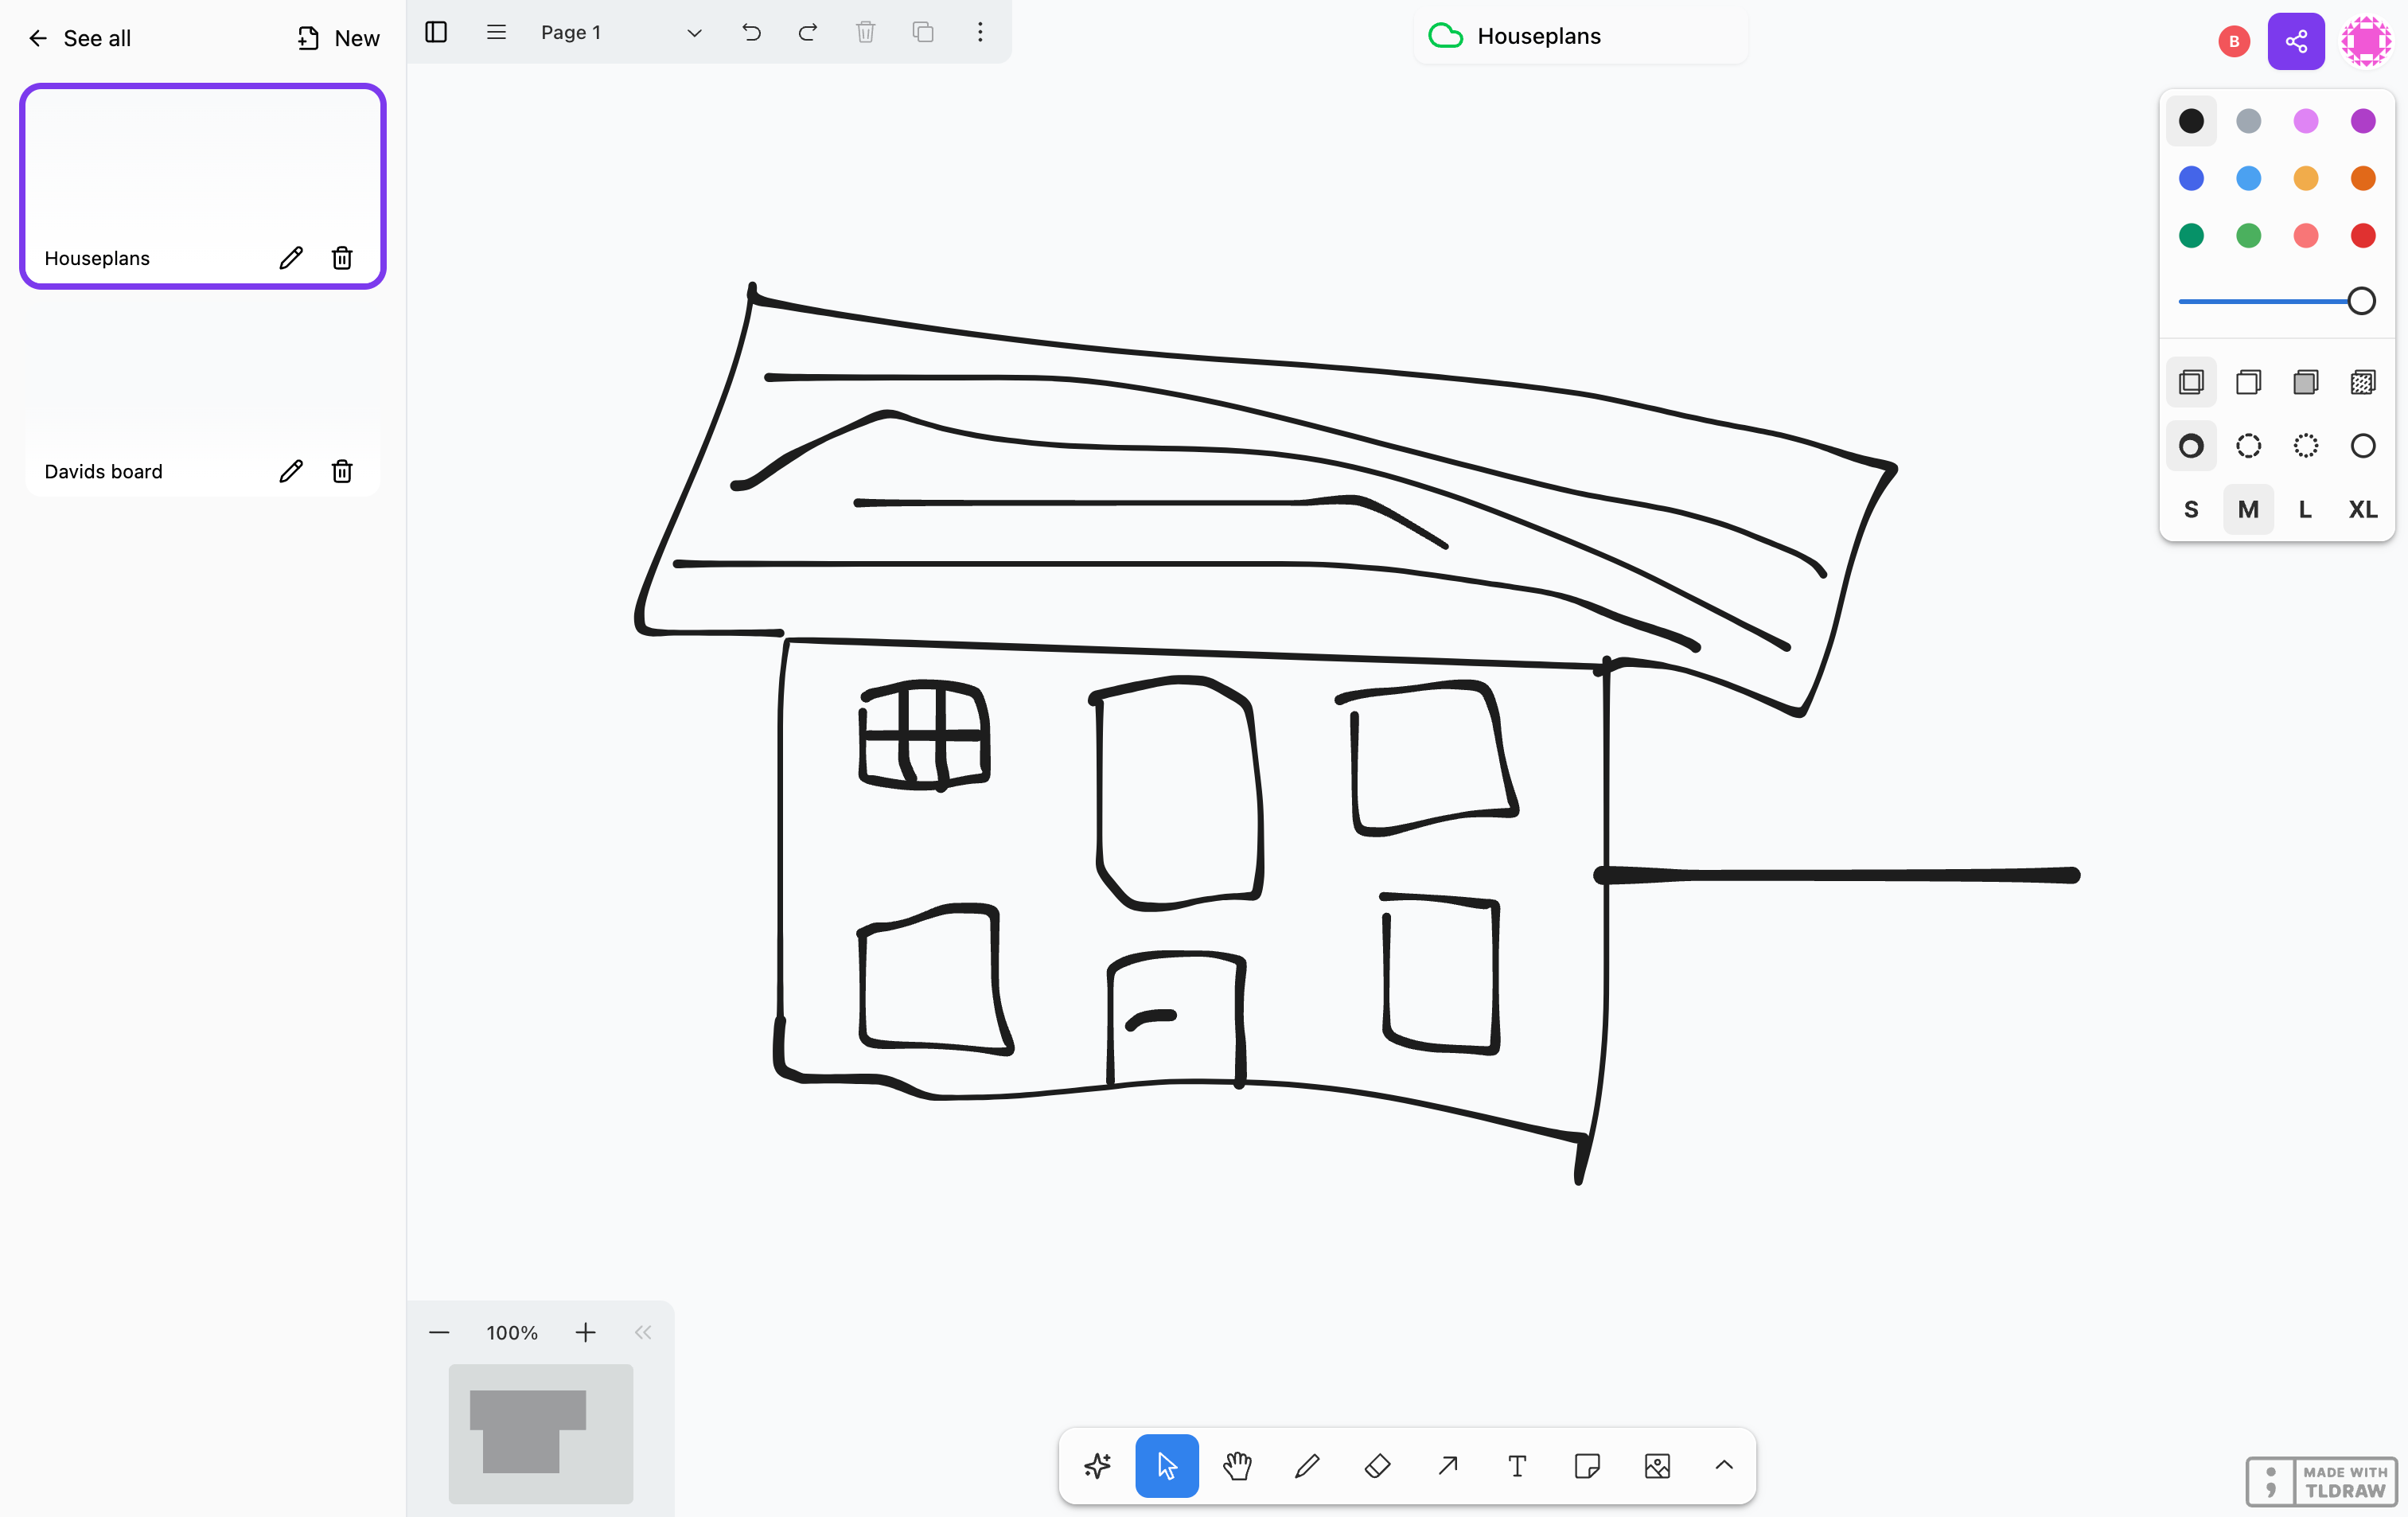Pick the red color swatch
This screenshot has width=2408, height=1517.
pyautogui.click(x=2362, y=236)
